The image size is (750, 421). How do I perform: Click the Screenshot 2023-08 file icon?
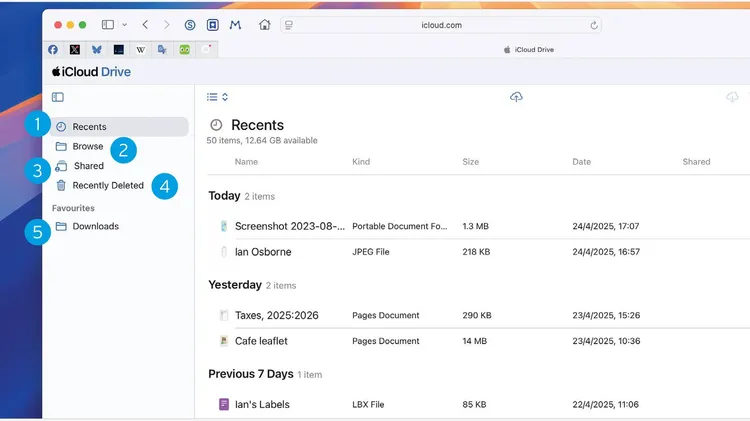pos(224,226)
